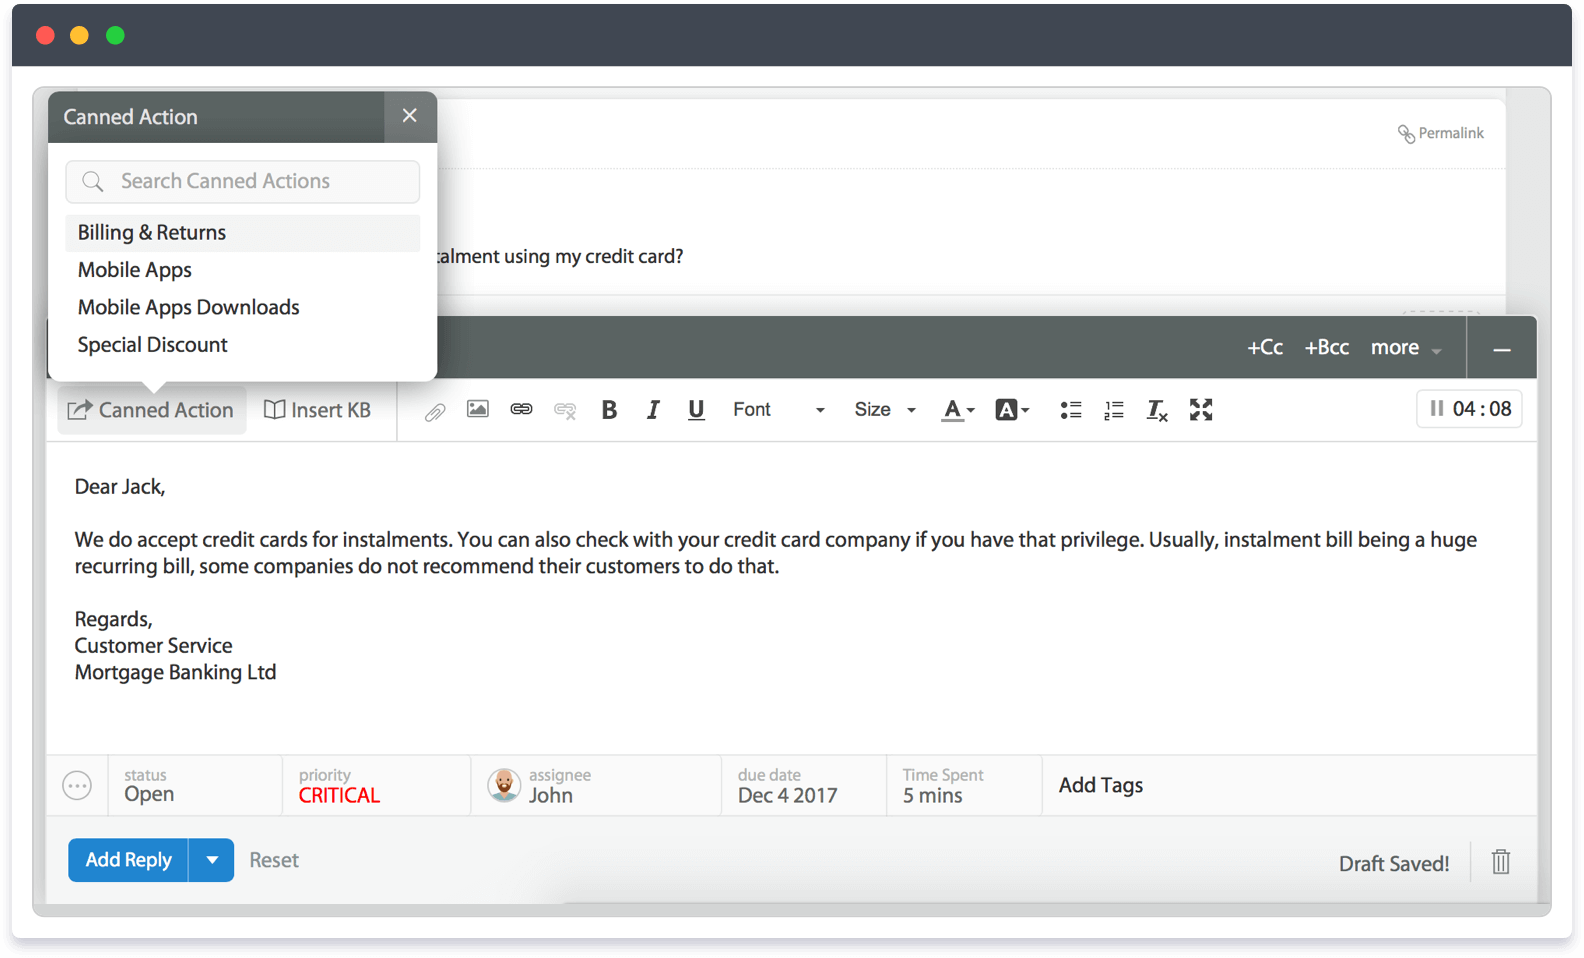The image size is (1584, 958).
Task: Open the Size dropdown
Action: click(x=884, y=410)
